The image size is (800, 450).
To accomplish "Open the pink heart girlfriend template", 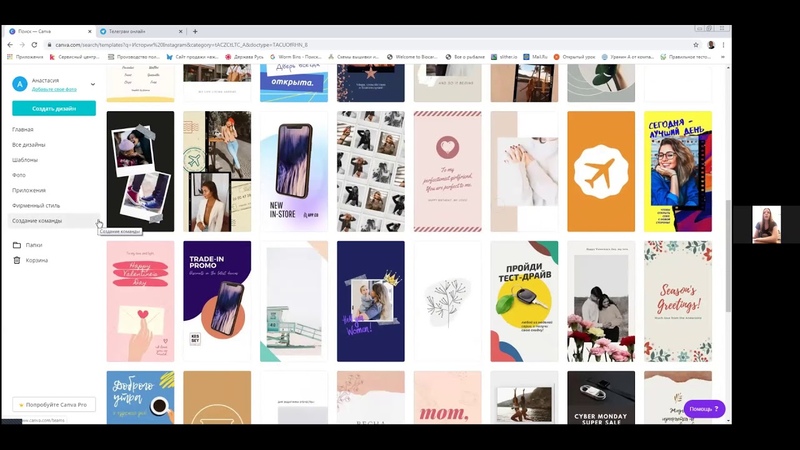I will point(447,171).
